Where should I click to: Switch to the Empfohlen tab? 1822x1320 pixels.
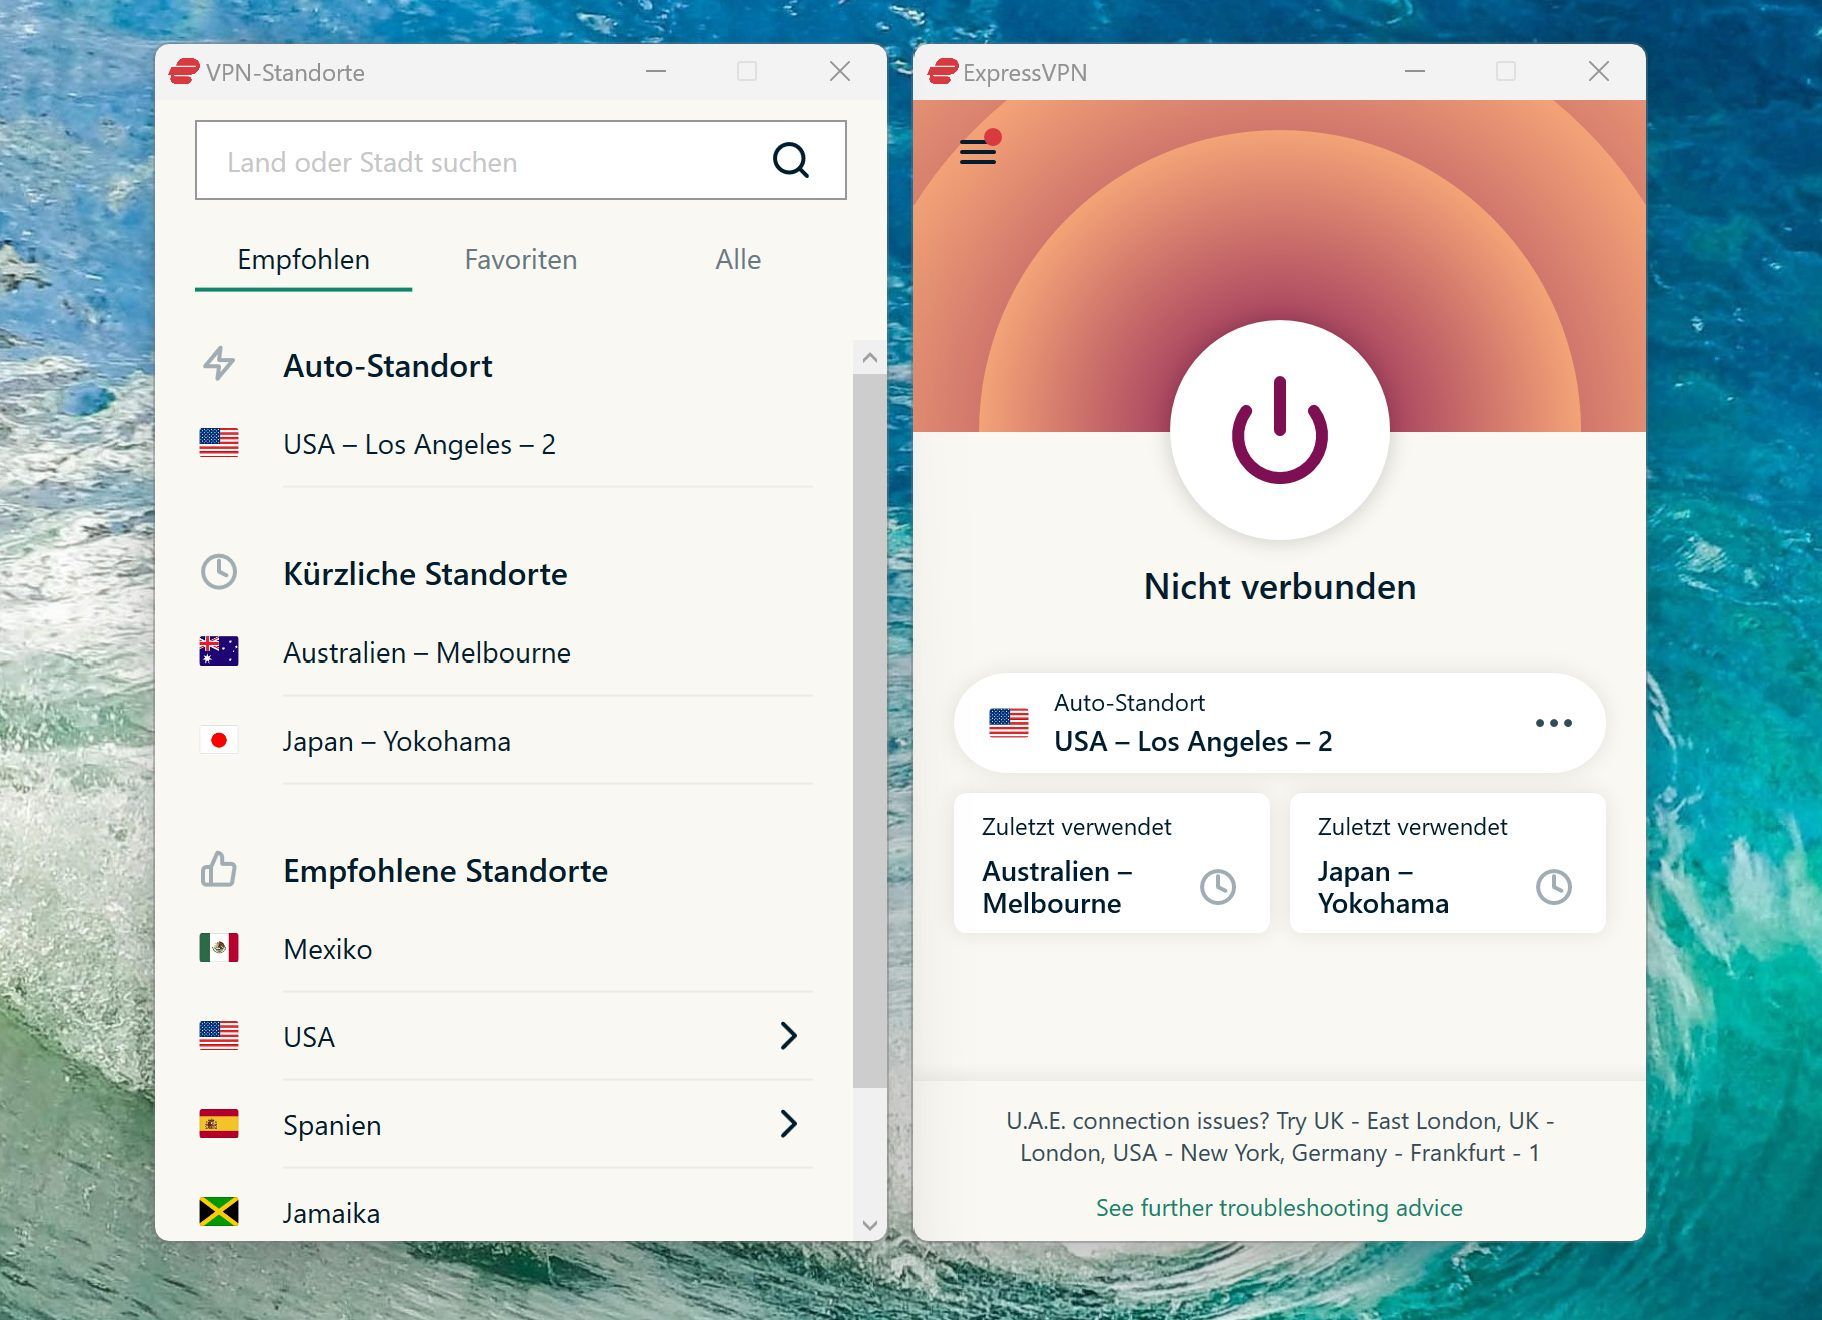tap(303, 260)
